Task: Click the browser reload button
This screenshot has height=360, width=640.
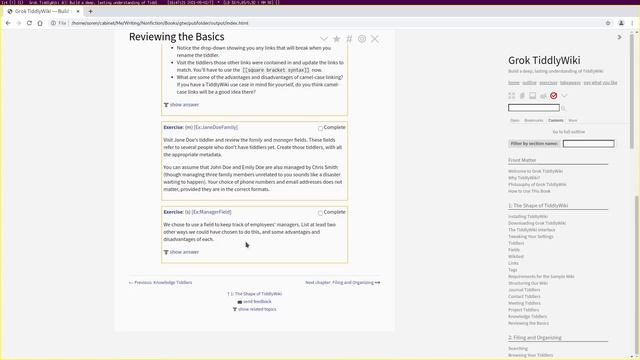Action: coord(29,23)
